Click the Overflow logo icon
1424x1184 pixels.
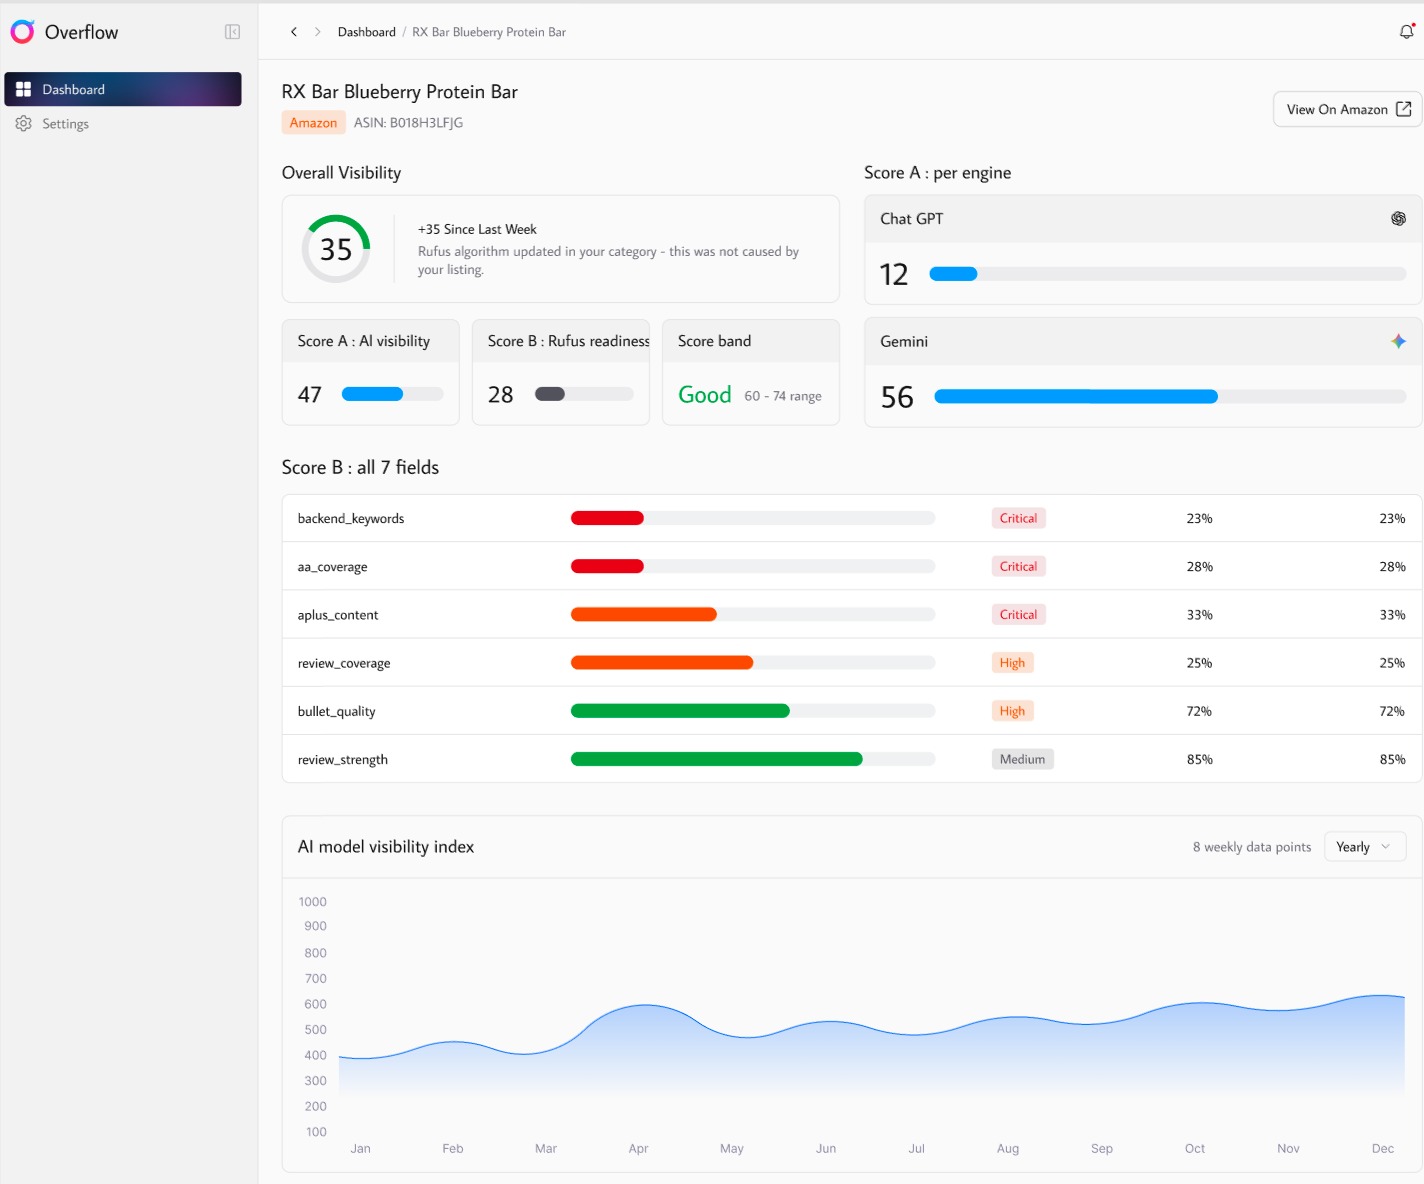click(22, 32)
